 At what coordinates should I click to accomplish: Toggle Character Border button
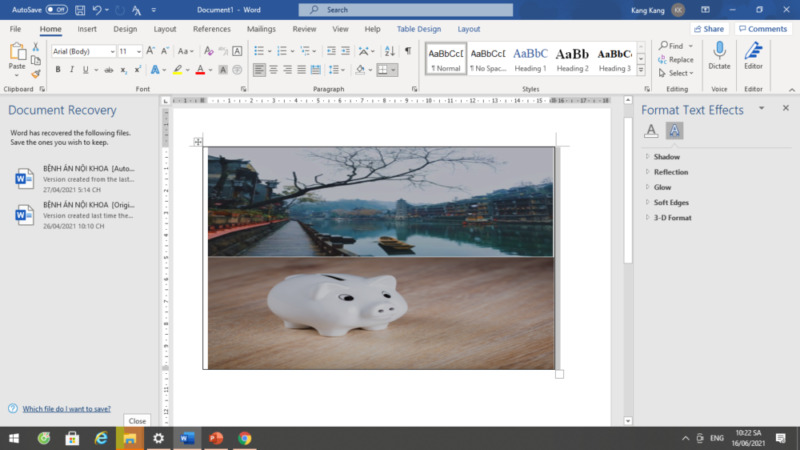237,51
